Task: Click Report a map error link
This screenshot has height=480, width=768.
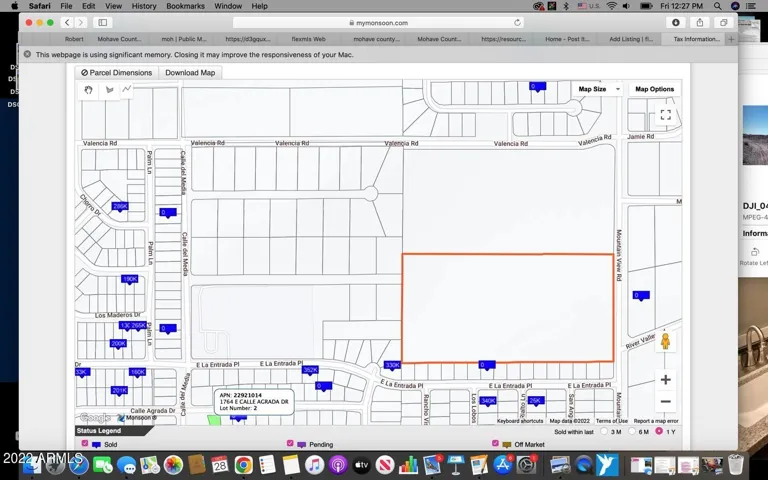Action: [x=656, y=421]
